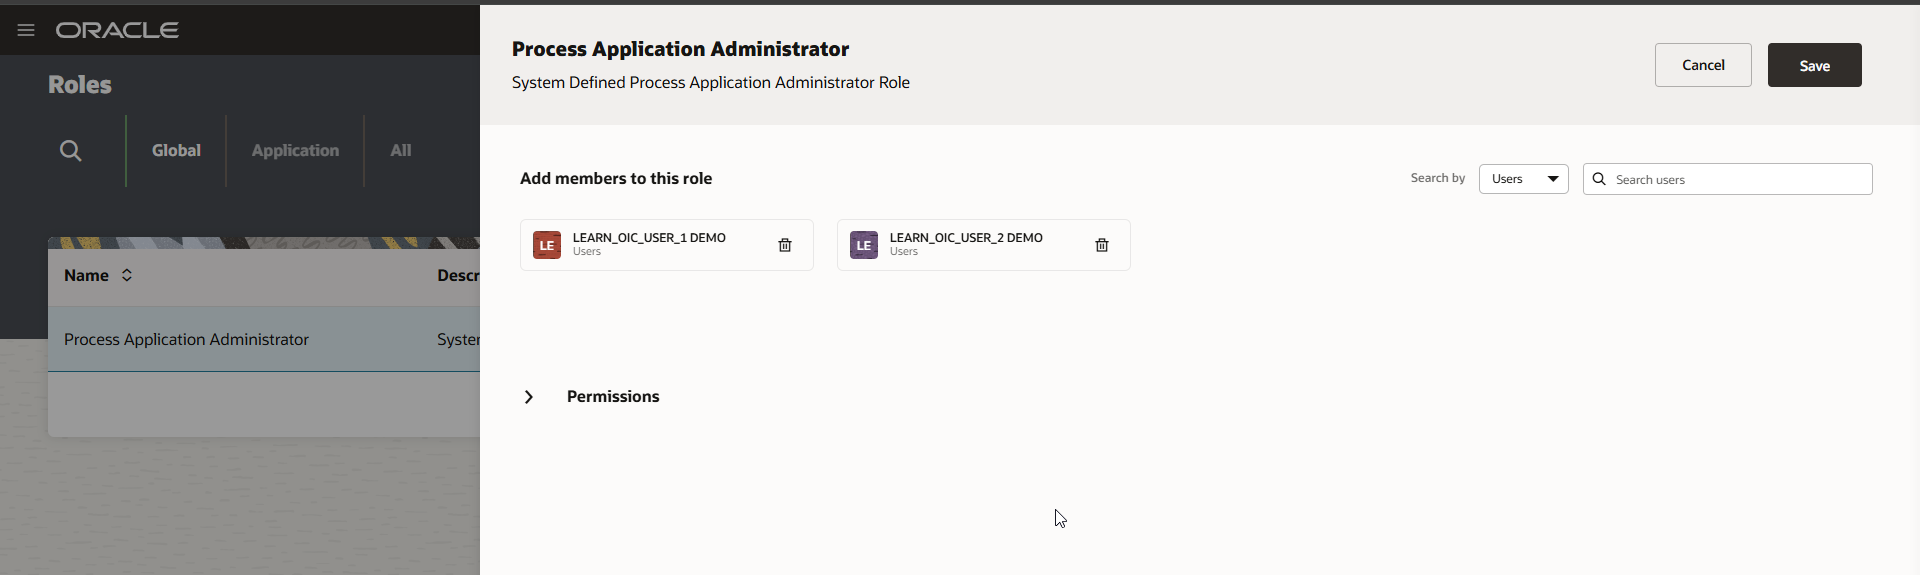Click the Oracle logo
The width and height of the screenshot is (1920, 575).
[x=117, y=30]
